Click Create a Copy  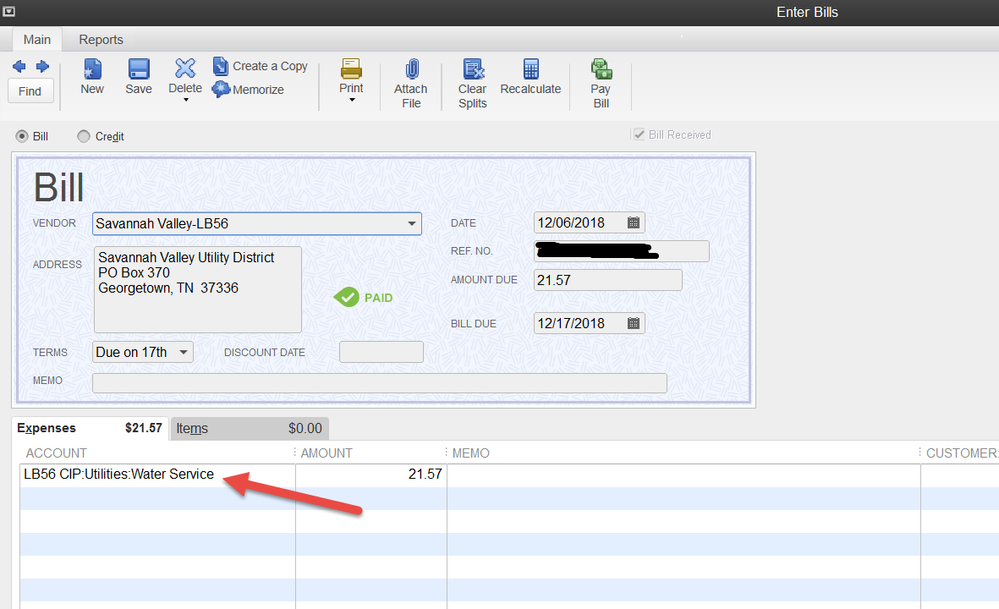coord(260,66)
